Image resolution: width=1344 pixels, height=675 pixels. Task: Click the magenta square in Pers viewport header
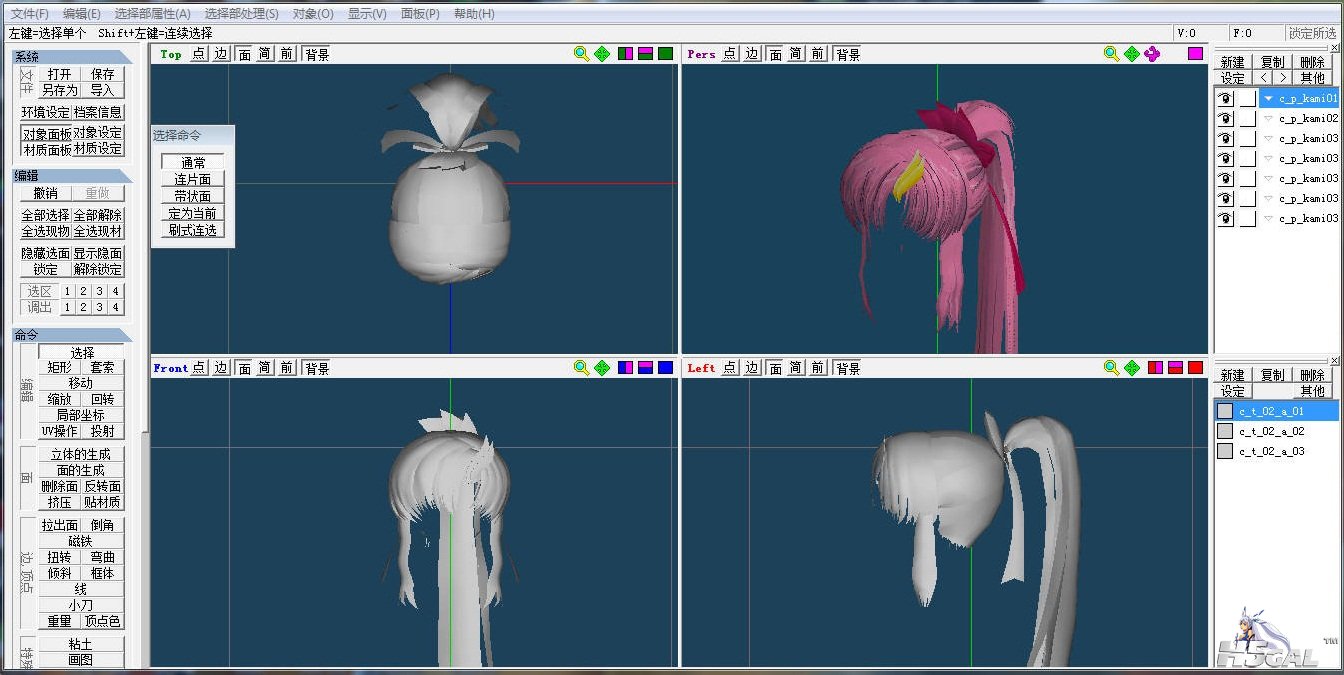tap(1195, 54)
